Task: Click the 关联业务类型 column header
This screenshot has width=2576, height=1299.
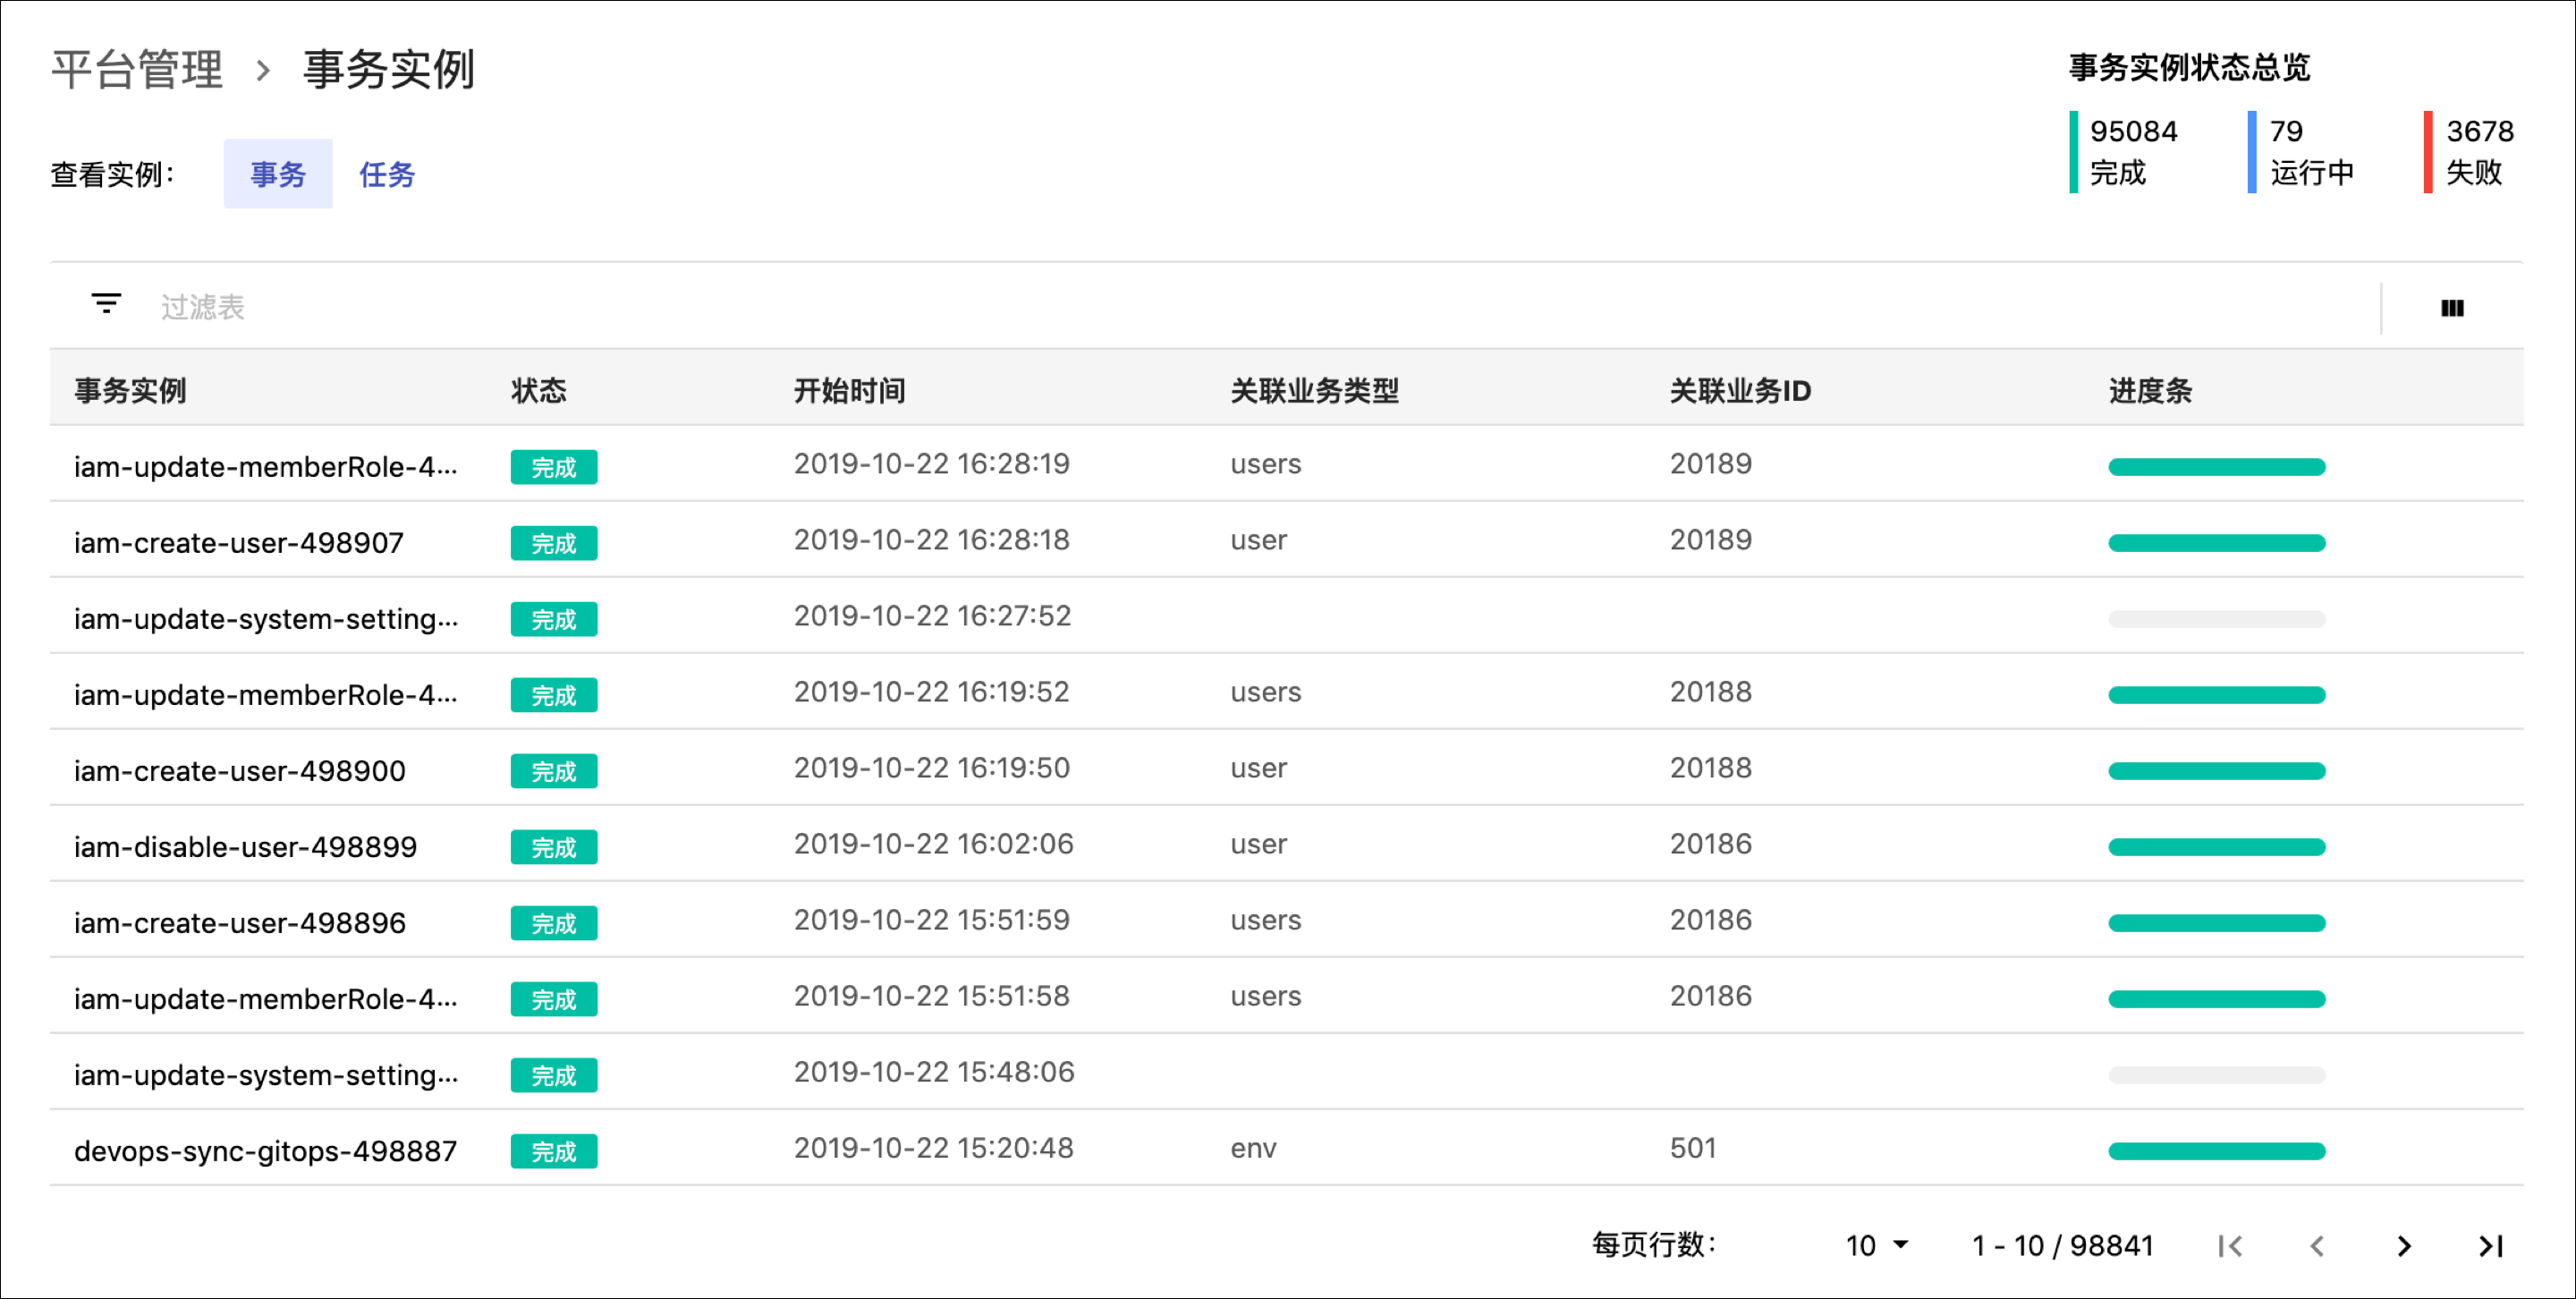Action: click(x=1315, y=390)
